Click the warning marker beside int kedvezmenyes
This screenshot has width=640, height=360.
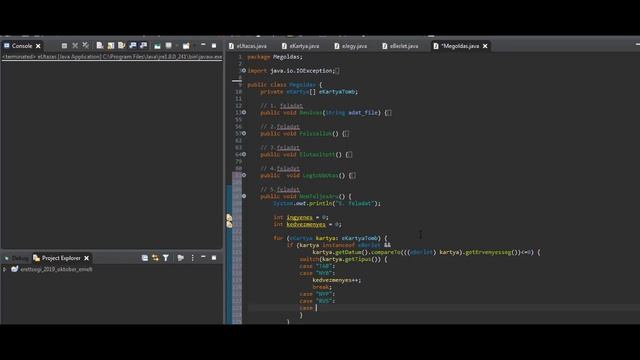[229, 224]
